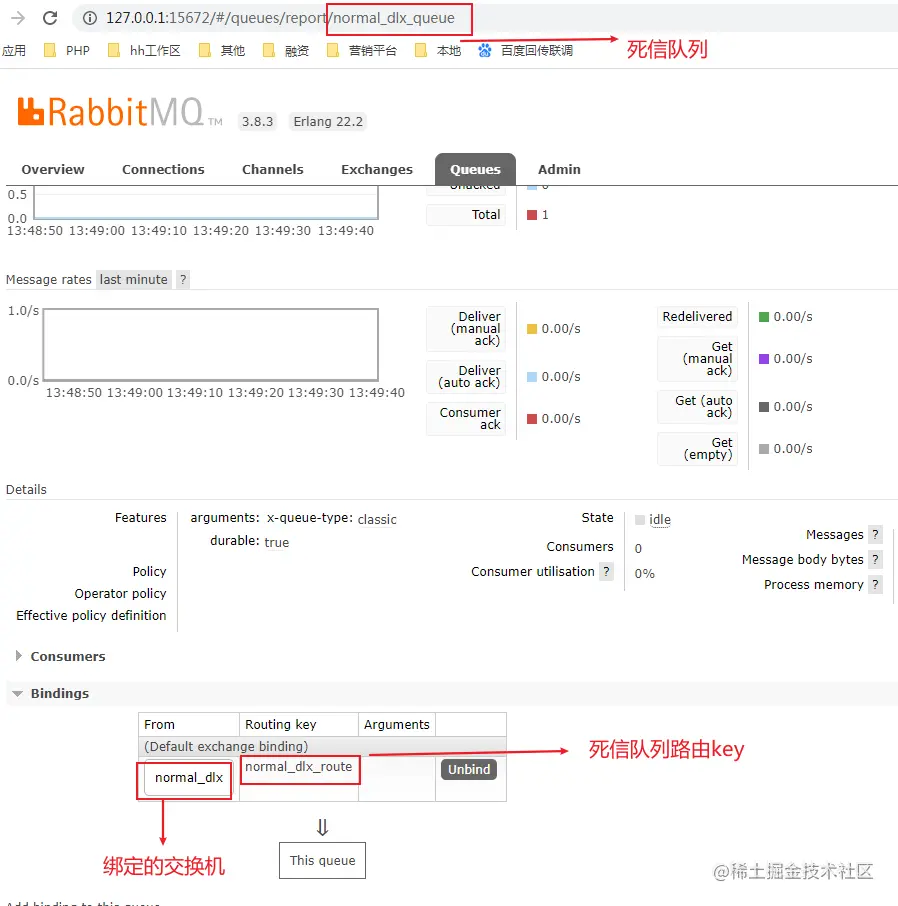Click the Deliver (manual ack) legend label

(x=466, y=329)
